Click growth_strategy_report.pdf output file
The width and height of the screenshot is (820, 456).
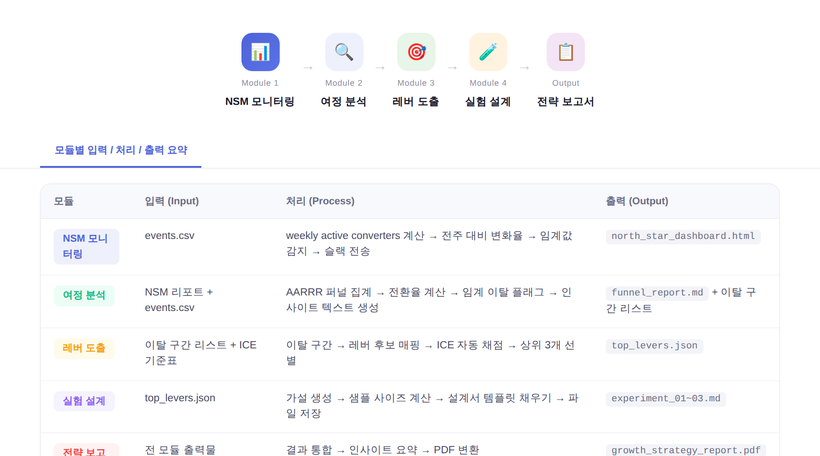click(x=686, y=450)
